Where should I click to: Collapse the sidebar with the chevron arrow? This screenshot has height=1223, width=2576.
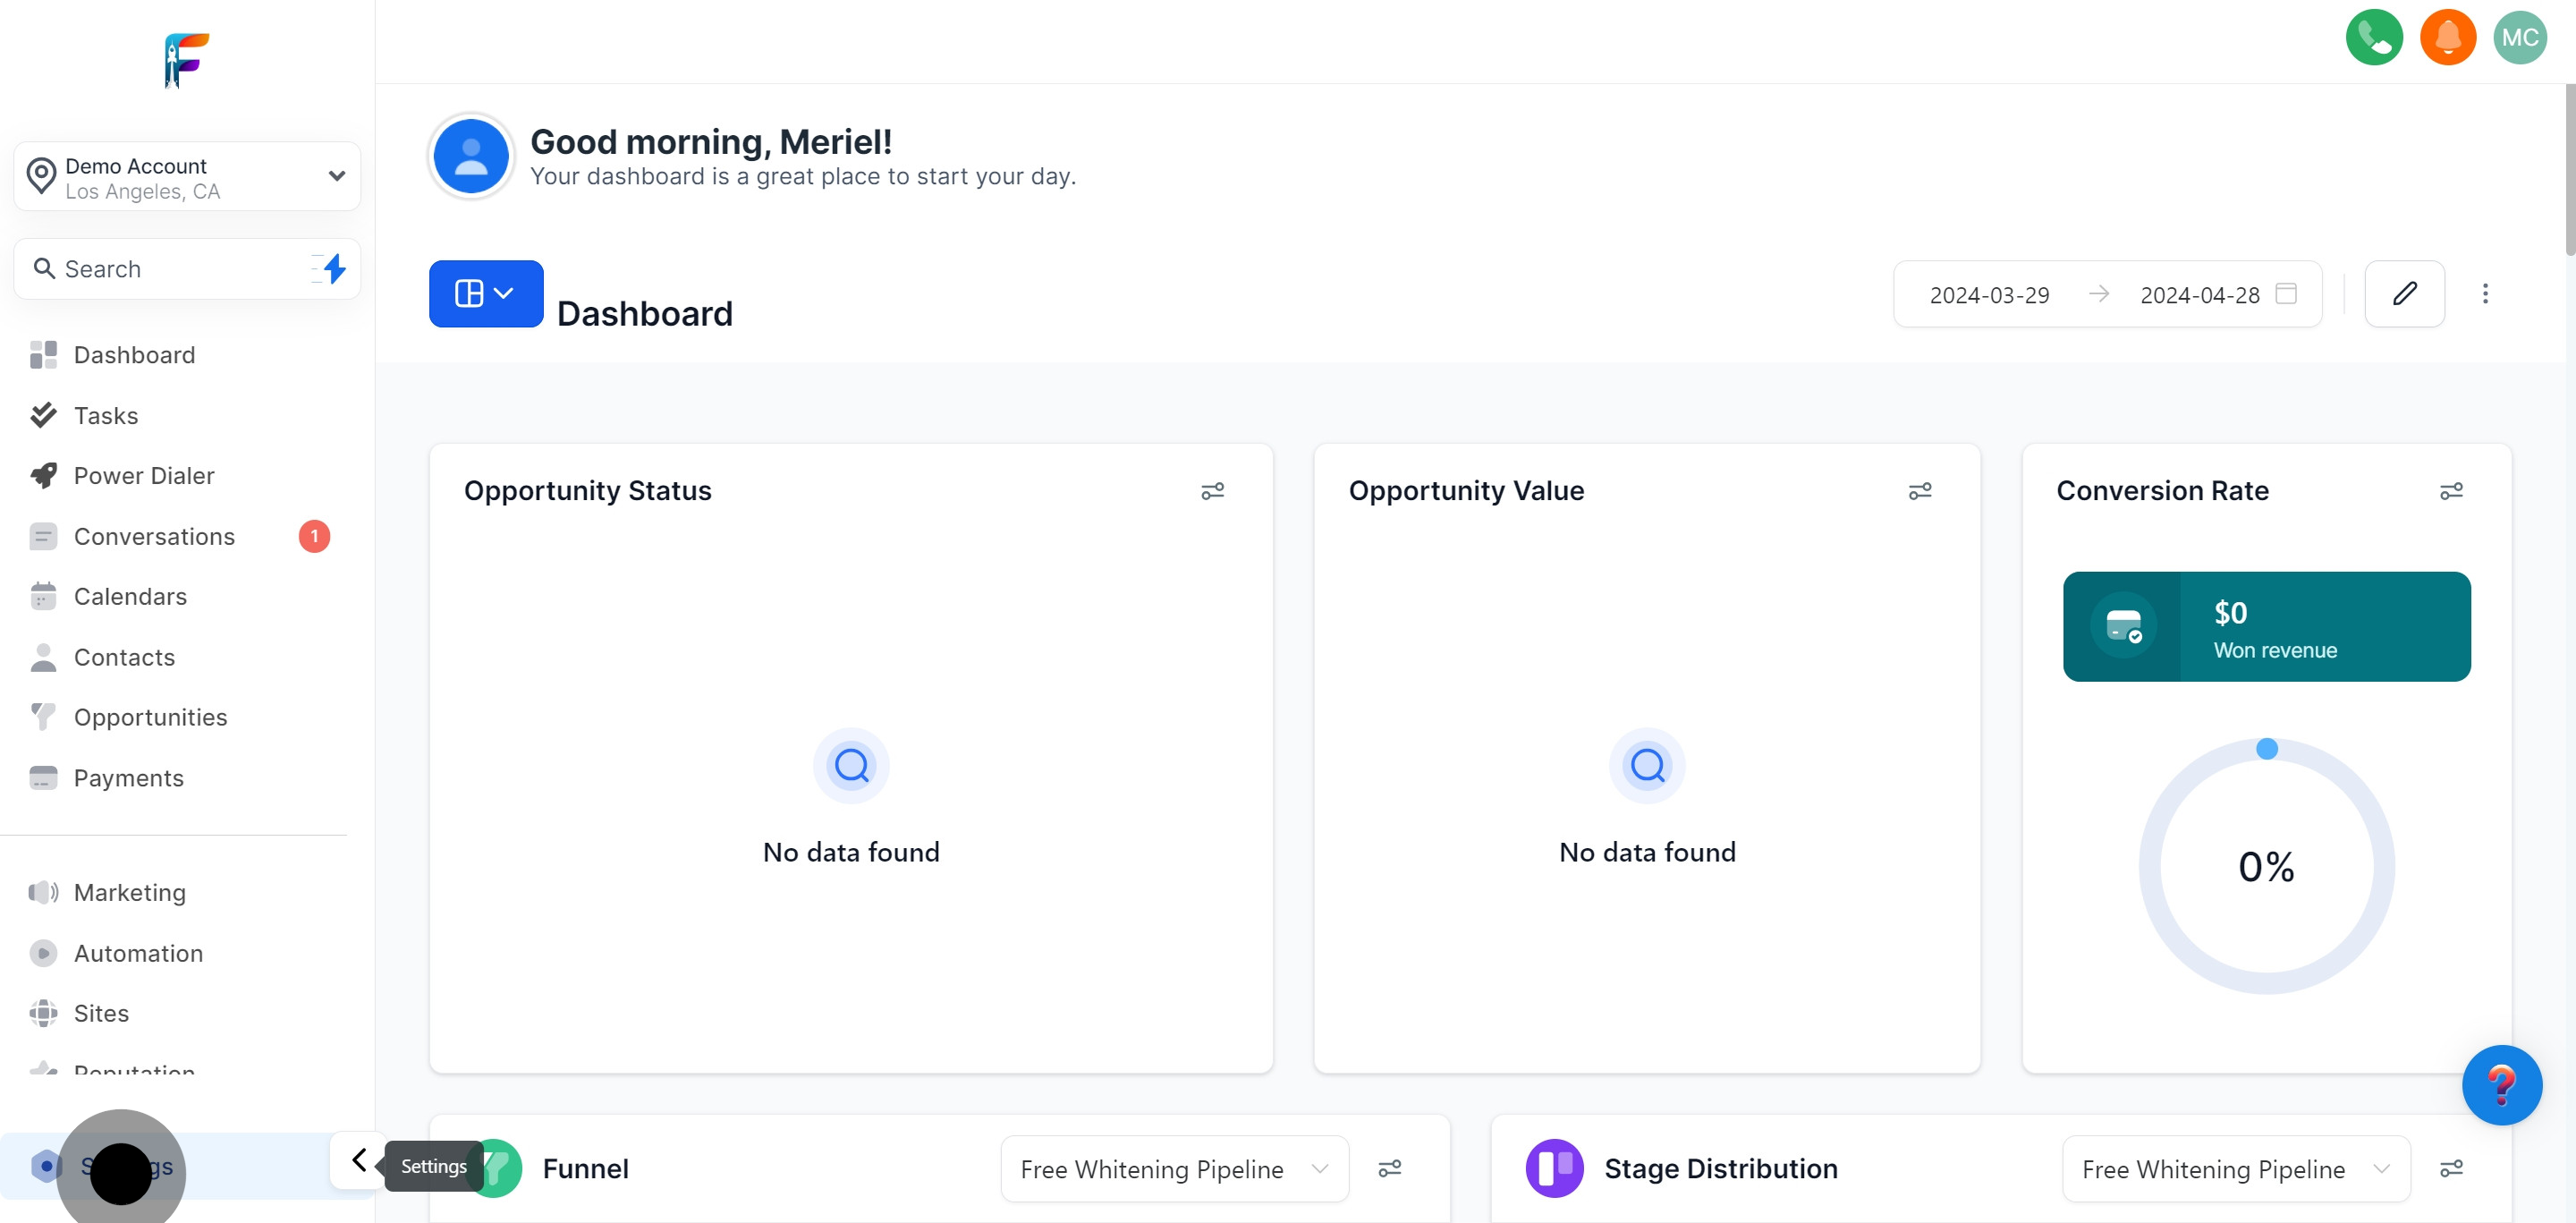coord(359,1160)
